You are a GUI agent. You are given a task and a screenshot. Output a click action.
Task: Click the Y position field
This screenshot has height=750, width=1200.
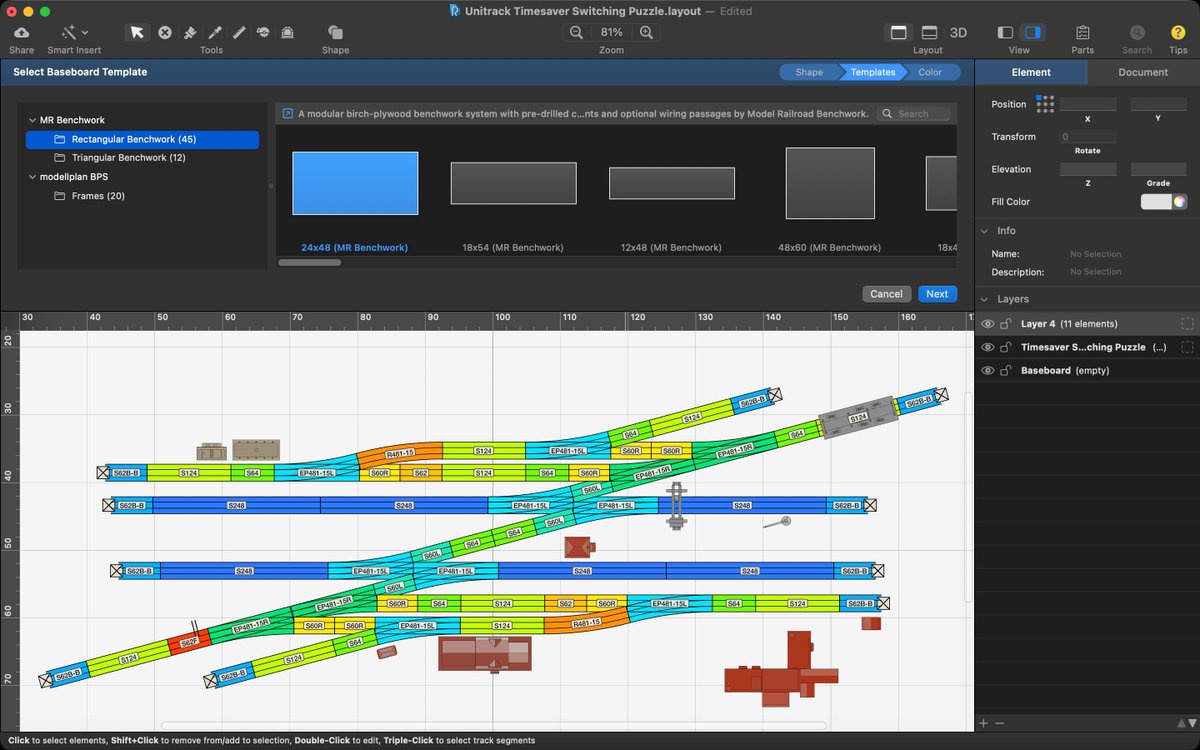click(1158, 104)
